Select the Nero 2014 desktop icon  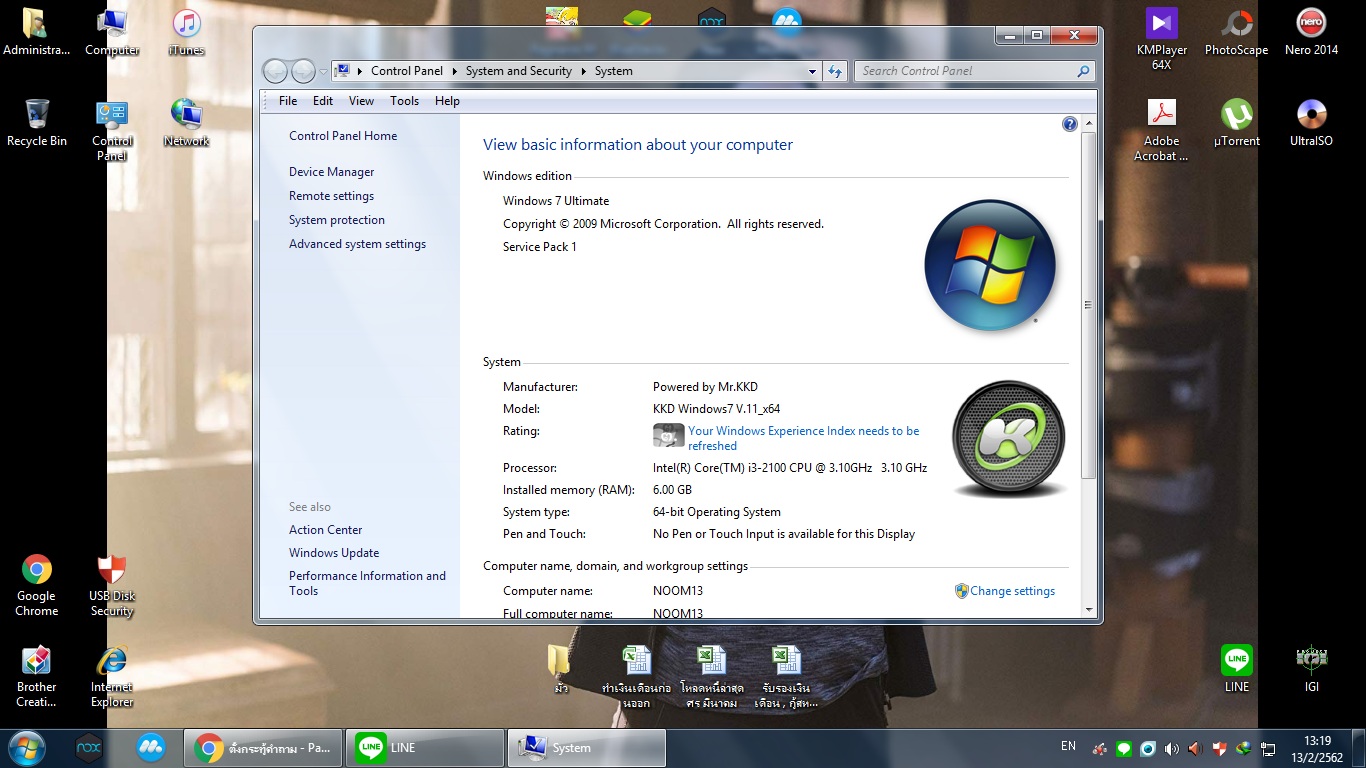click(1312, 32)
